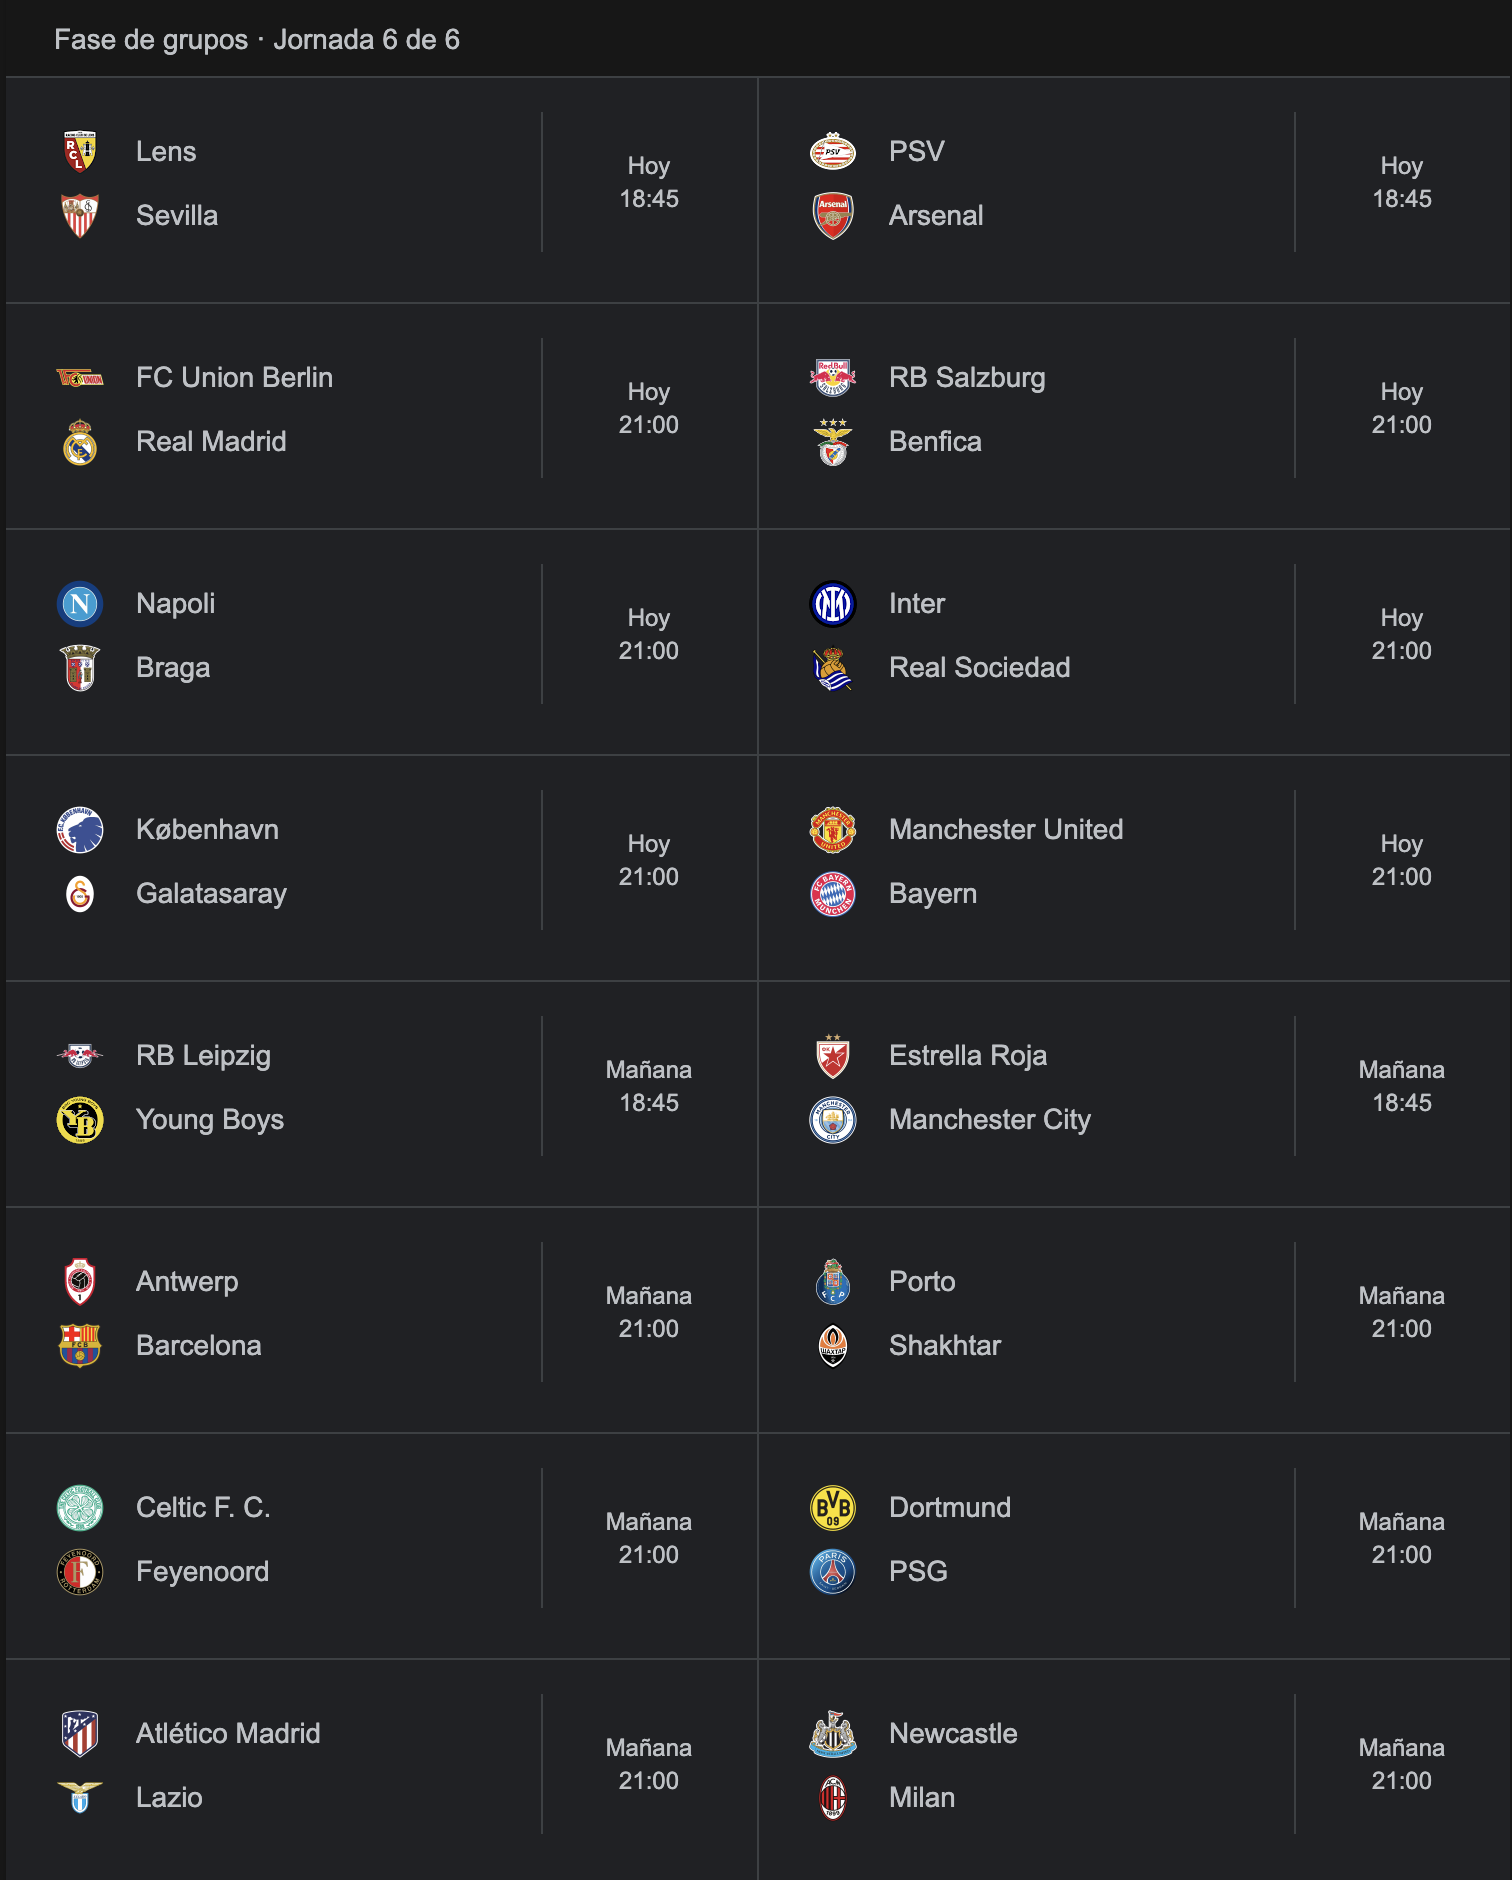Click the Arsenal club crest
Viewport: 1512px width, 1880px height.
[833, 216]
